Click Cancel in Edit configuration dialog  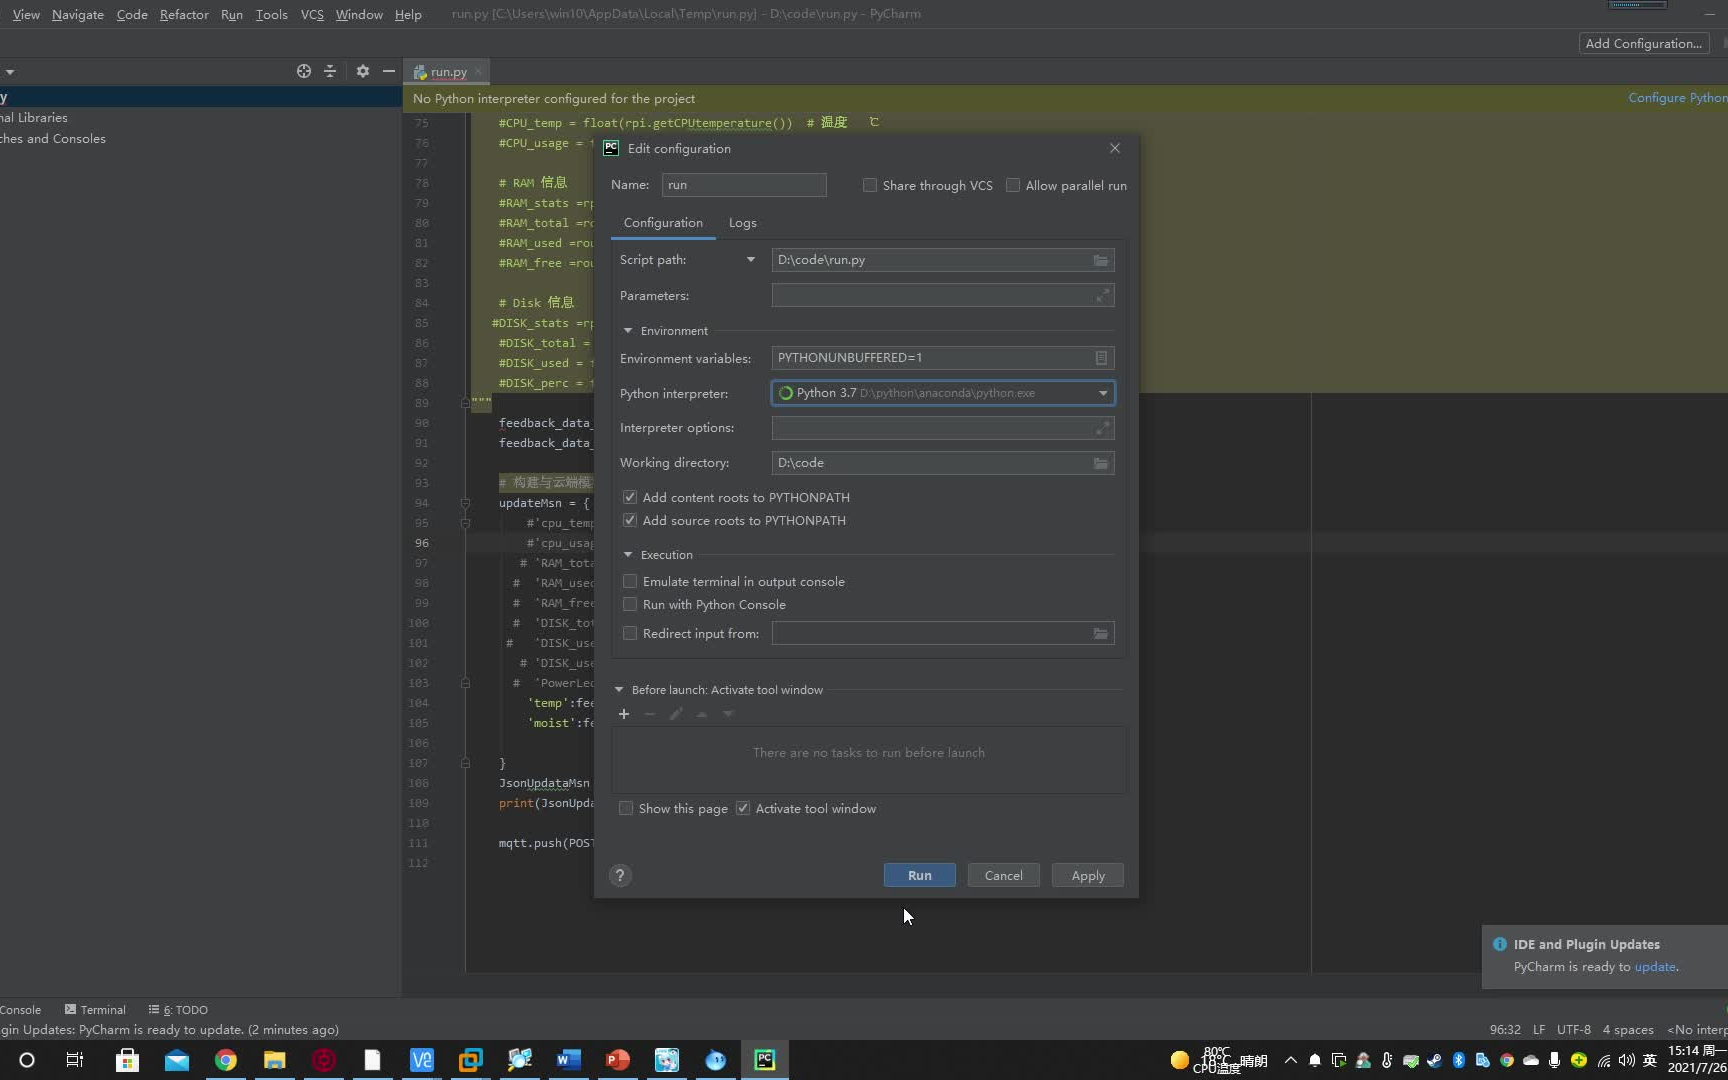(1003, 875)
